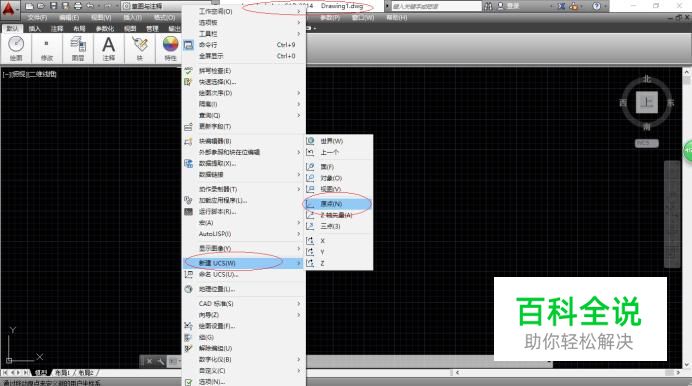Expand 查询(Q) submenu
This screenshot has height=386, width=692.
coord(244,116)
